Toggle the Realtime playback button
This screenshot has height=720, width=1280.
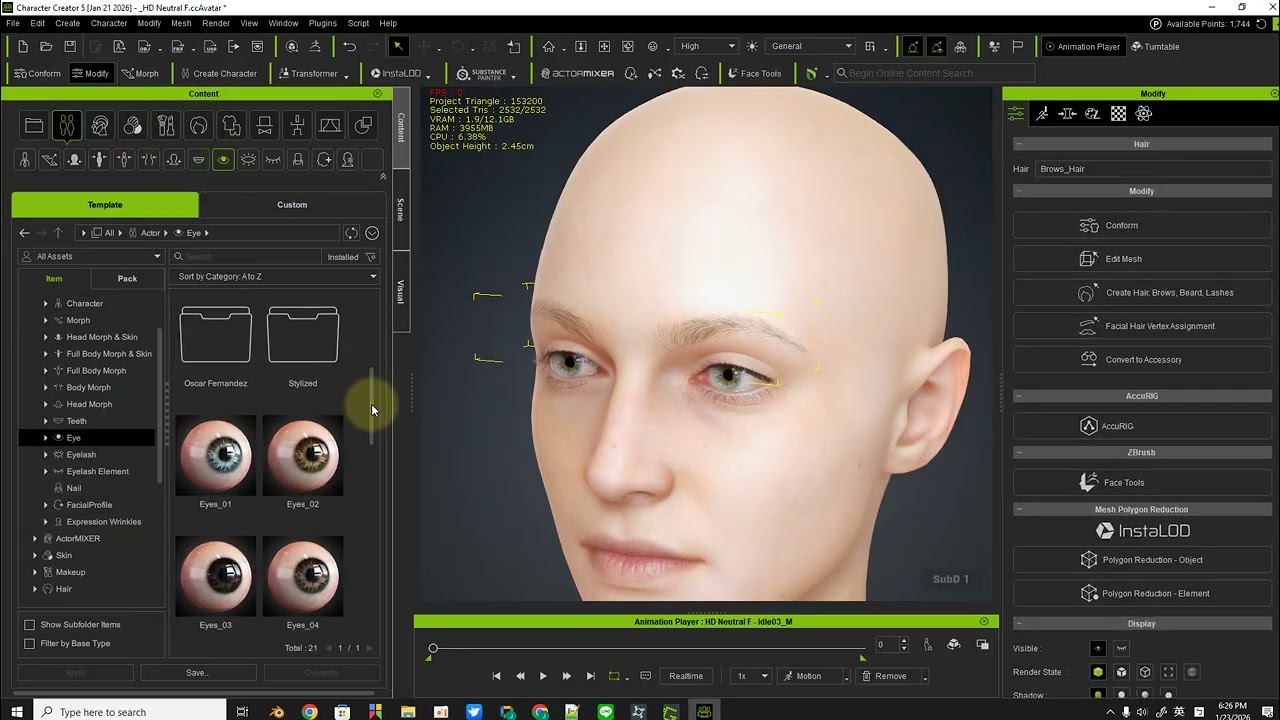685,676
